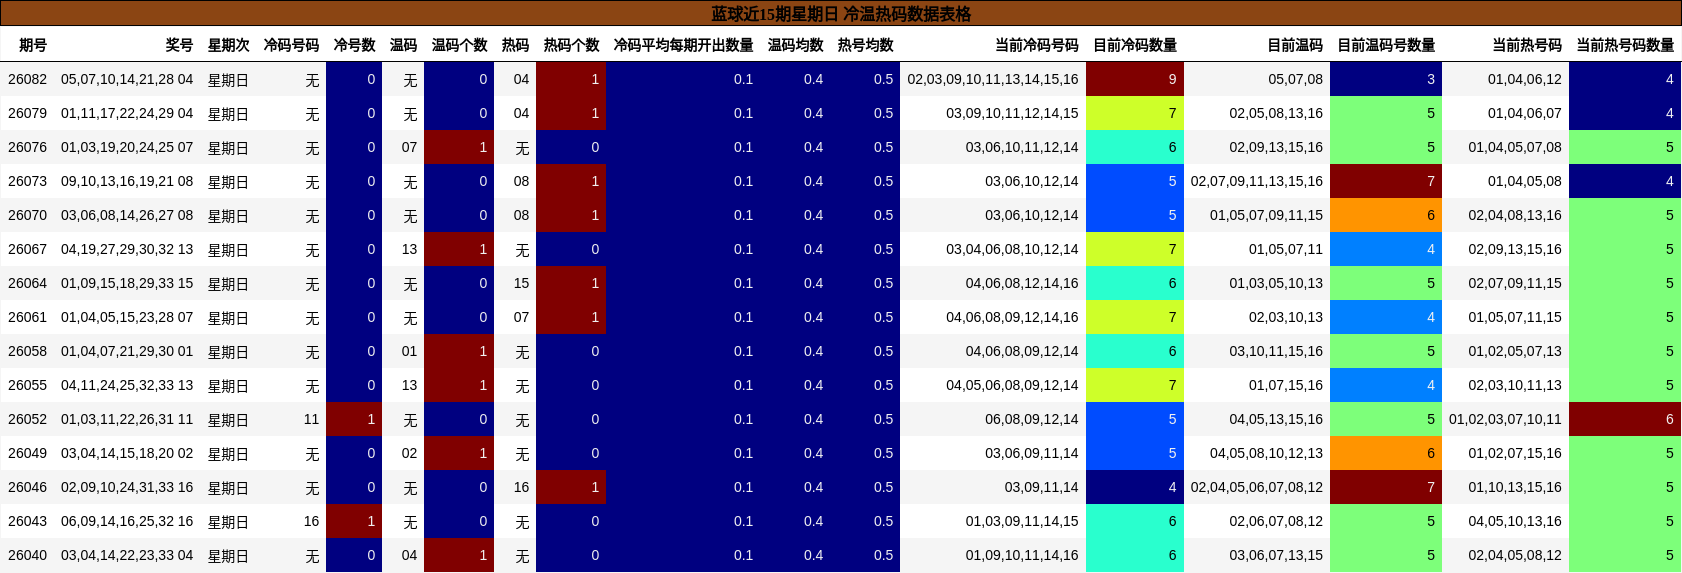This screenshot has height=573, width=1682.
Task: Click period number 26055
Action: 27,385
